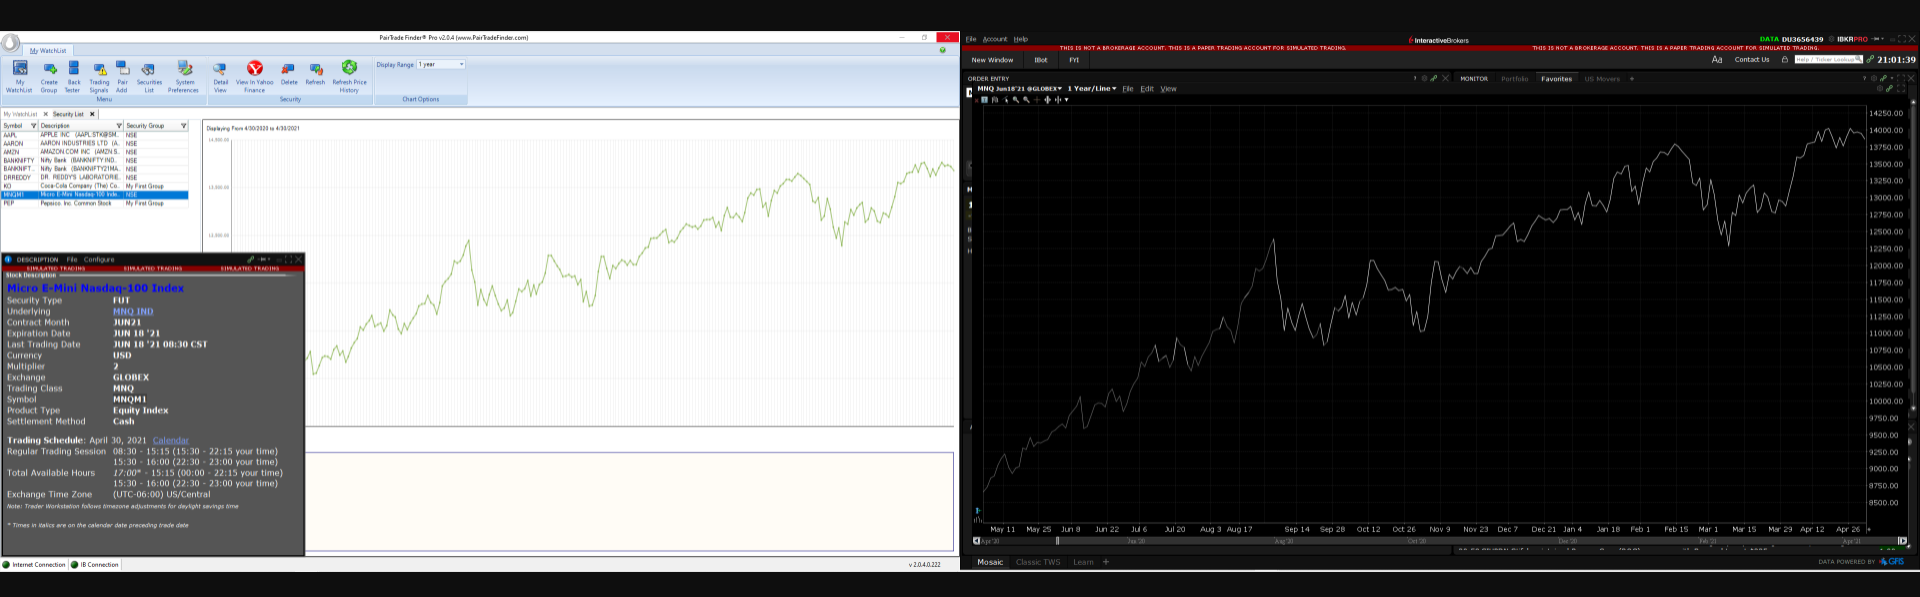Click the FYI button
This screenshot has height=597, width=1920.
[x=1074, y=60]
